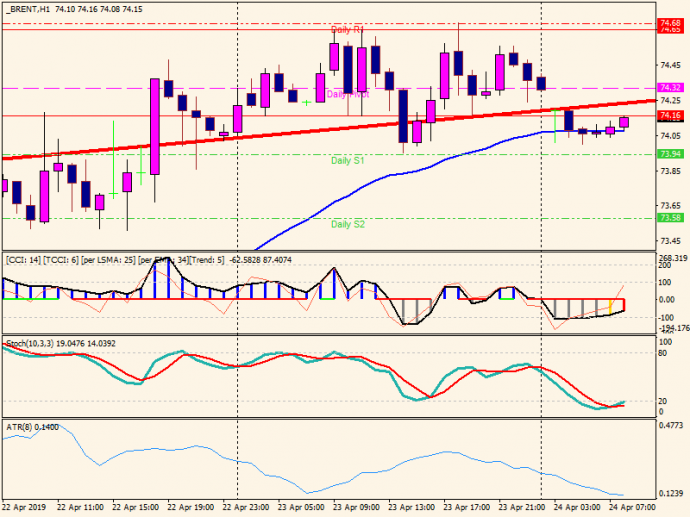
Task: Click the Daily S2 support label
Action: click(347, 224)
